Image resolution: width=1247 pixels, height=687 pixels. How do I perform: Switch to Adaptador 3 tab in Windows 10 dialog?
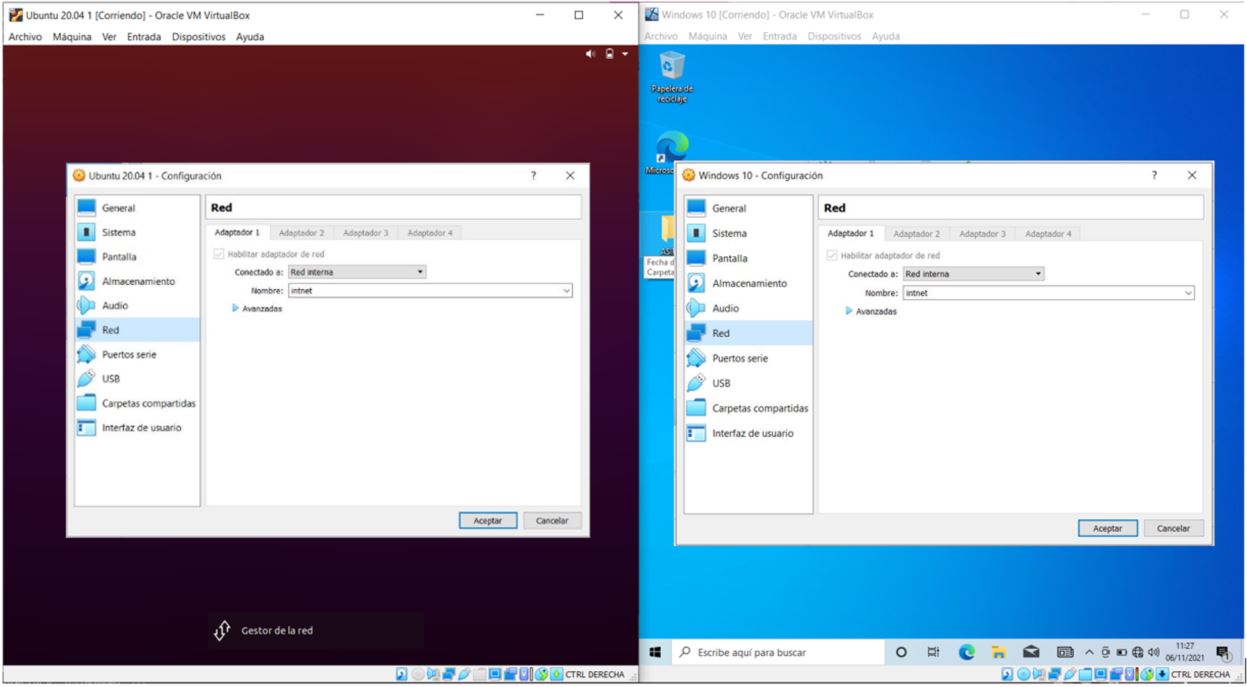click(x=982, y=234)
